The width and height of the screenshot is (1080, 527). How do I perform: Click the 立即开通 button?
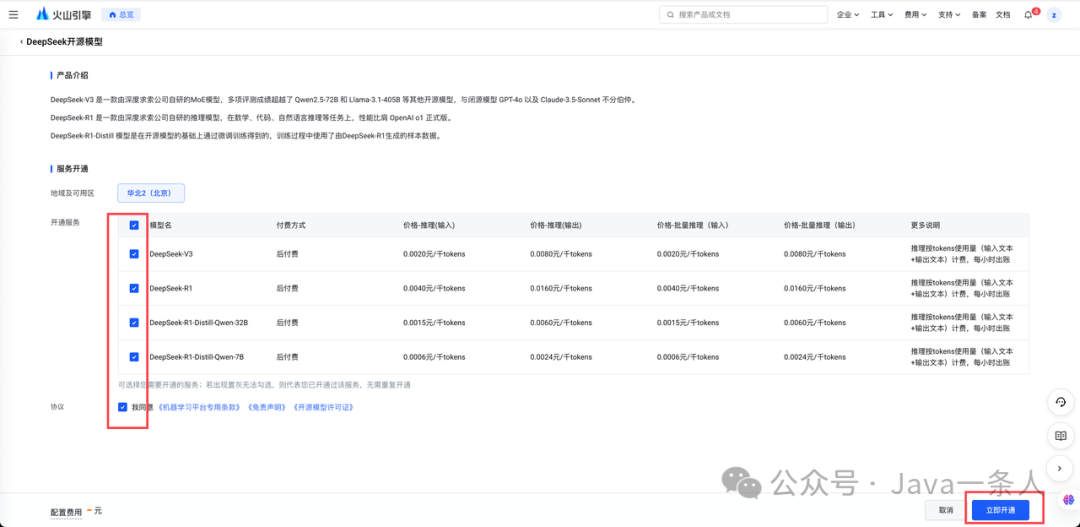click(1000, 510)
